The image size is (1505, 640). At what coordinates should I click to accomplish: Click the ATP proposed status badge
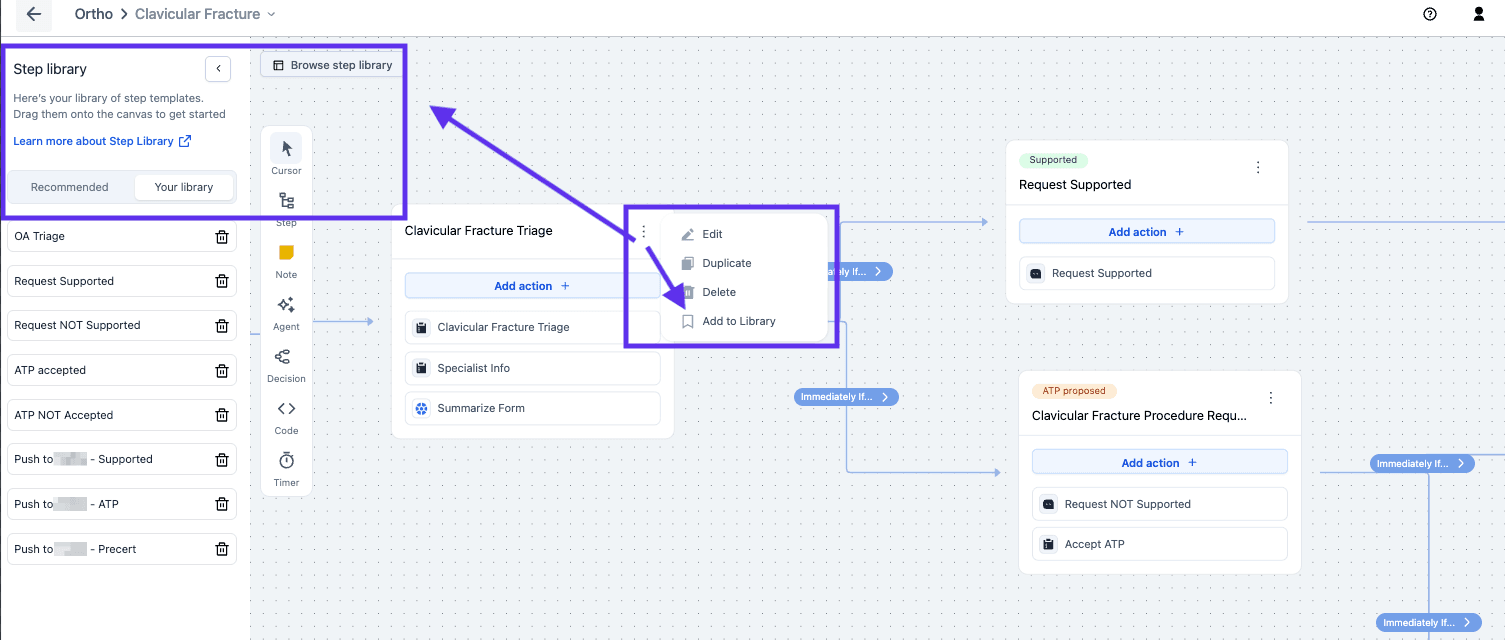tap(1074, 391)
